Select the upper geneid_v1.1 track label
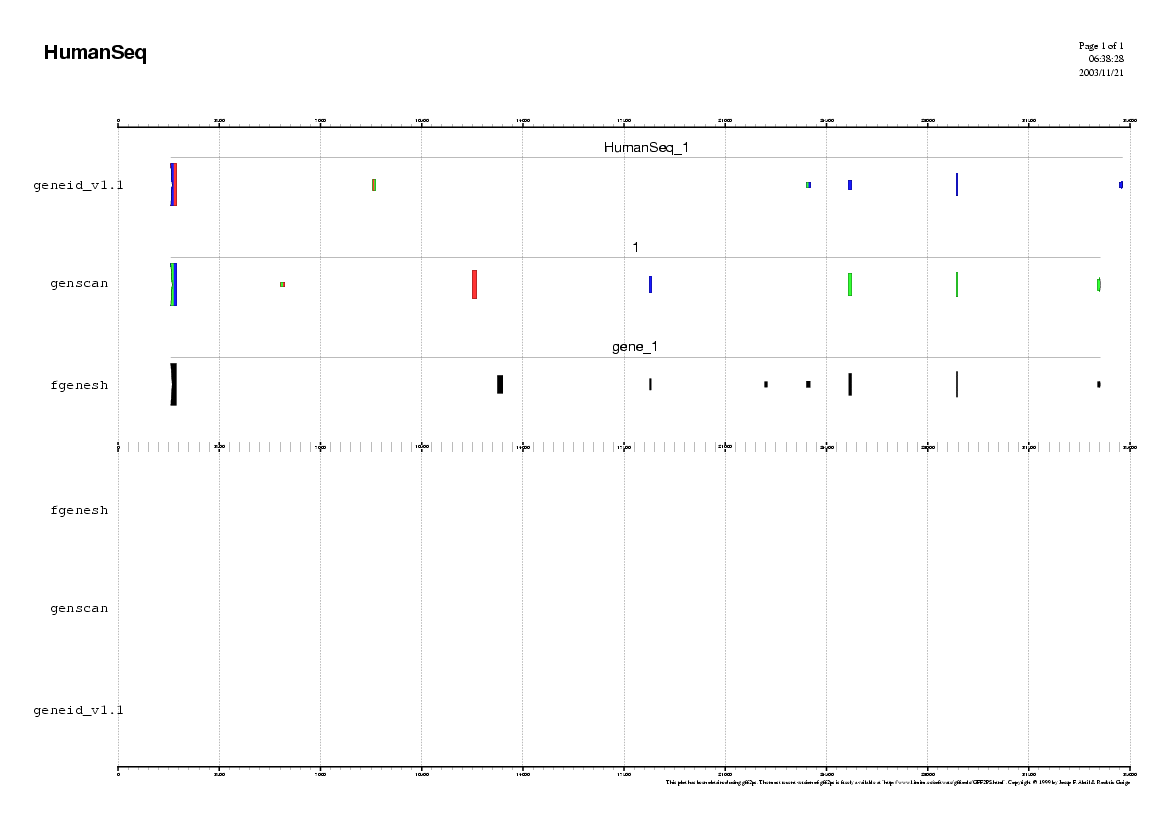The image size is (1169, 826). pos(78,185)
